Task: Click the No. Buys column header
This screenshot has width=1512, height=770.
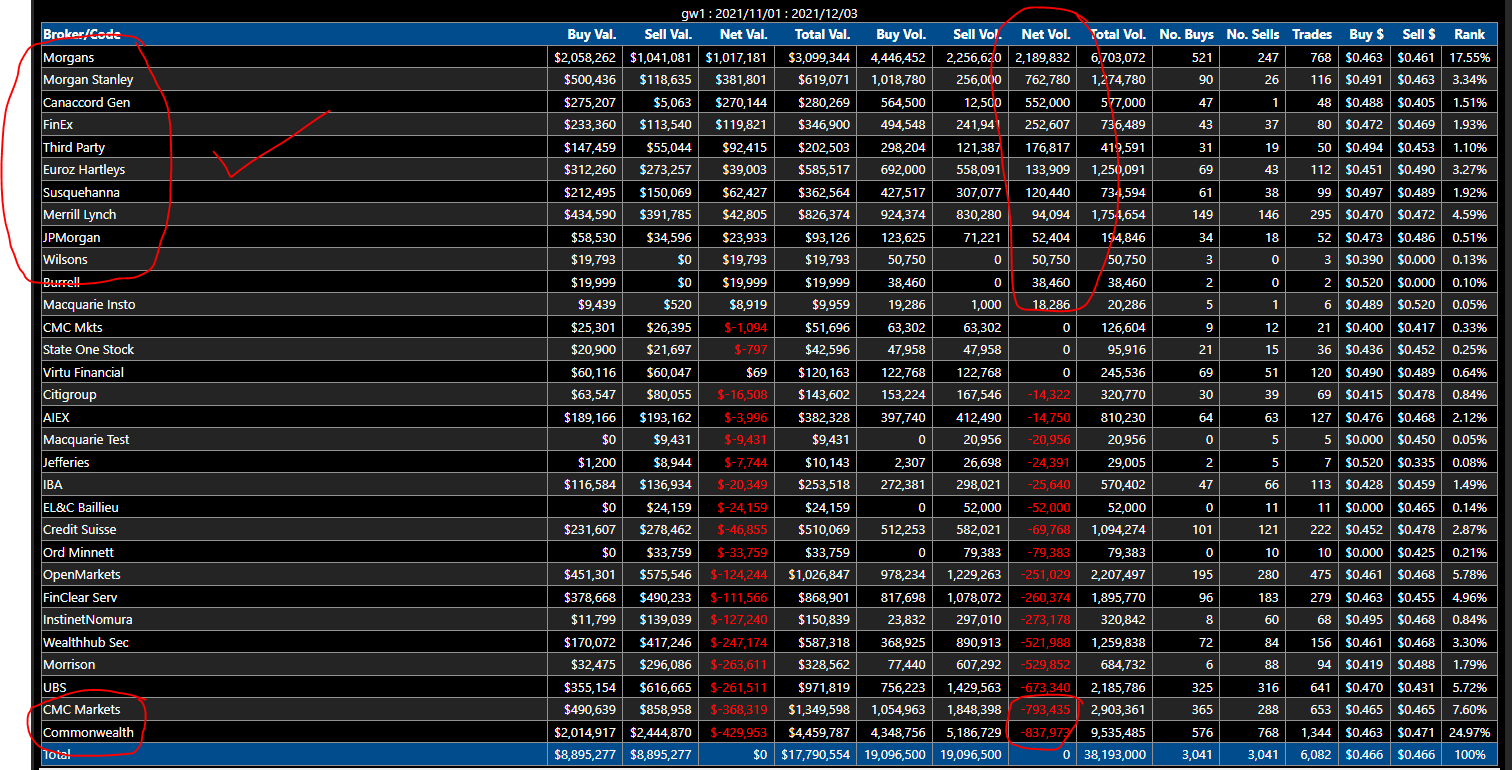Action: click(1186, 35)
